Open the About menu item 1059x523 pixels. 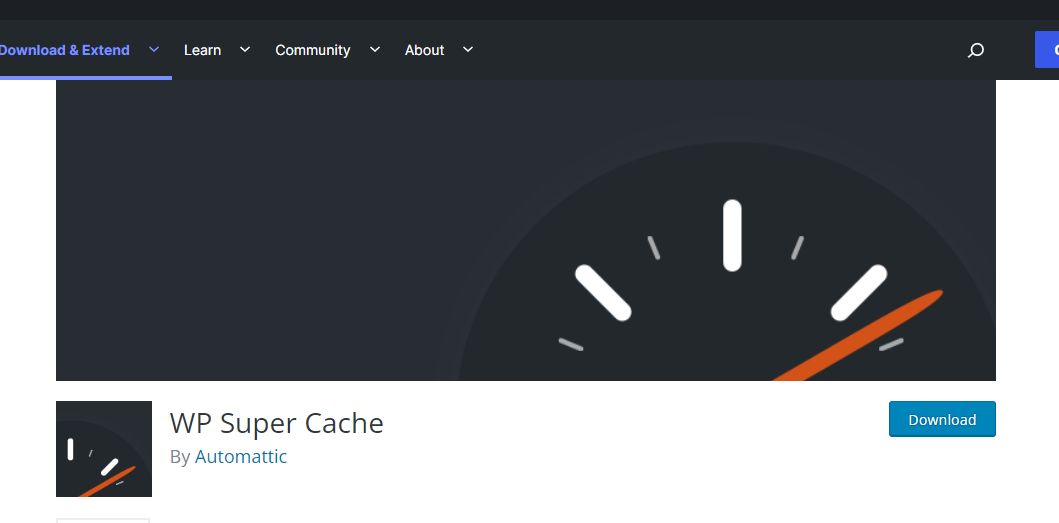coord(424,50)
